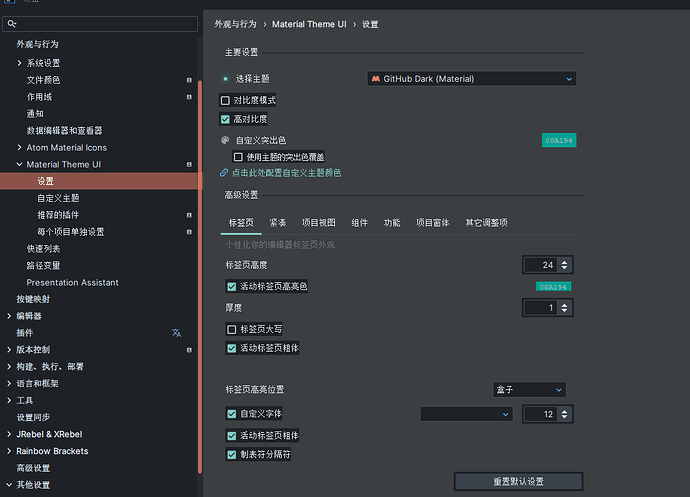The width and height of the screenshot is (690, 497).
Task: Switch to 紧凑 tab
Action: (278, 223)
